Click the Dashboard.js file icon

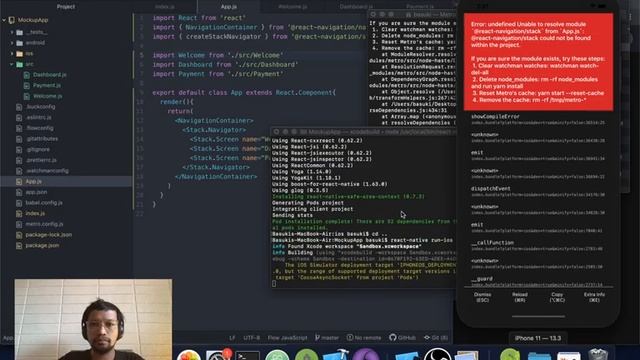click(x=27, y=75)
